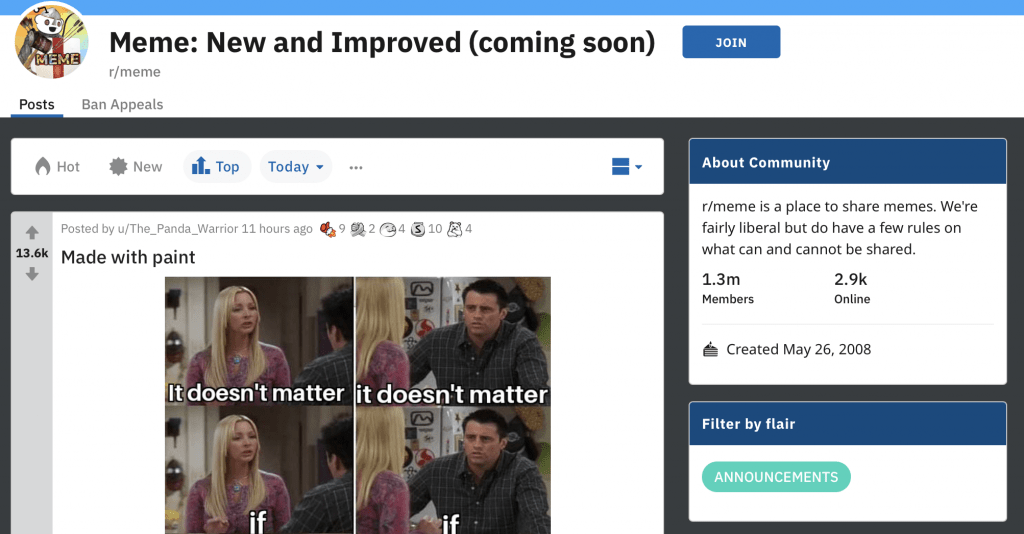1024x534 pixels.
Task: Open the Ban Appeals tab
Action: tap(122, 104)
